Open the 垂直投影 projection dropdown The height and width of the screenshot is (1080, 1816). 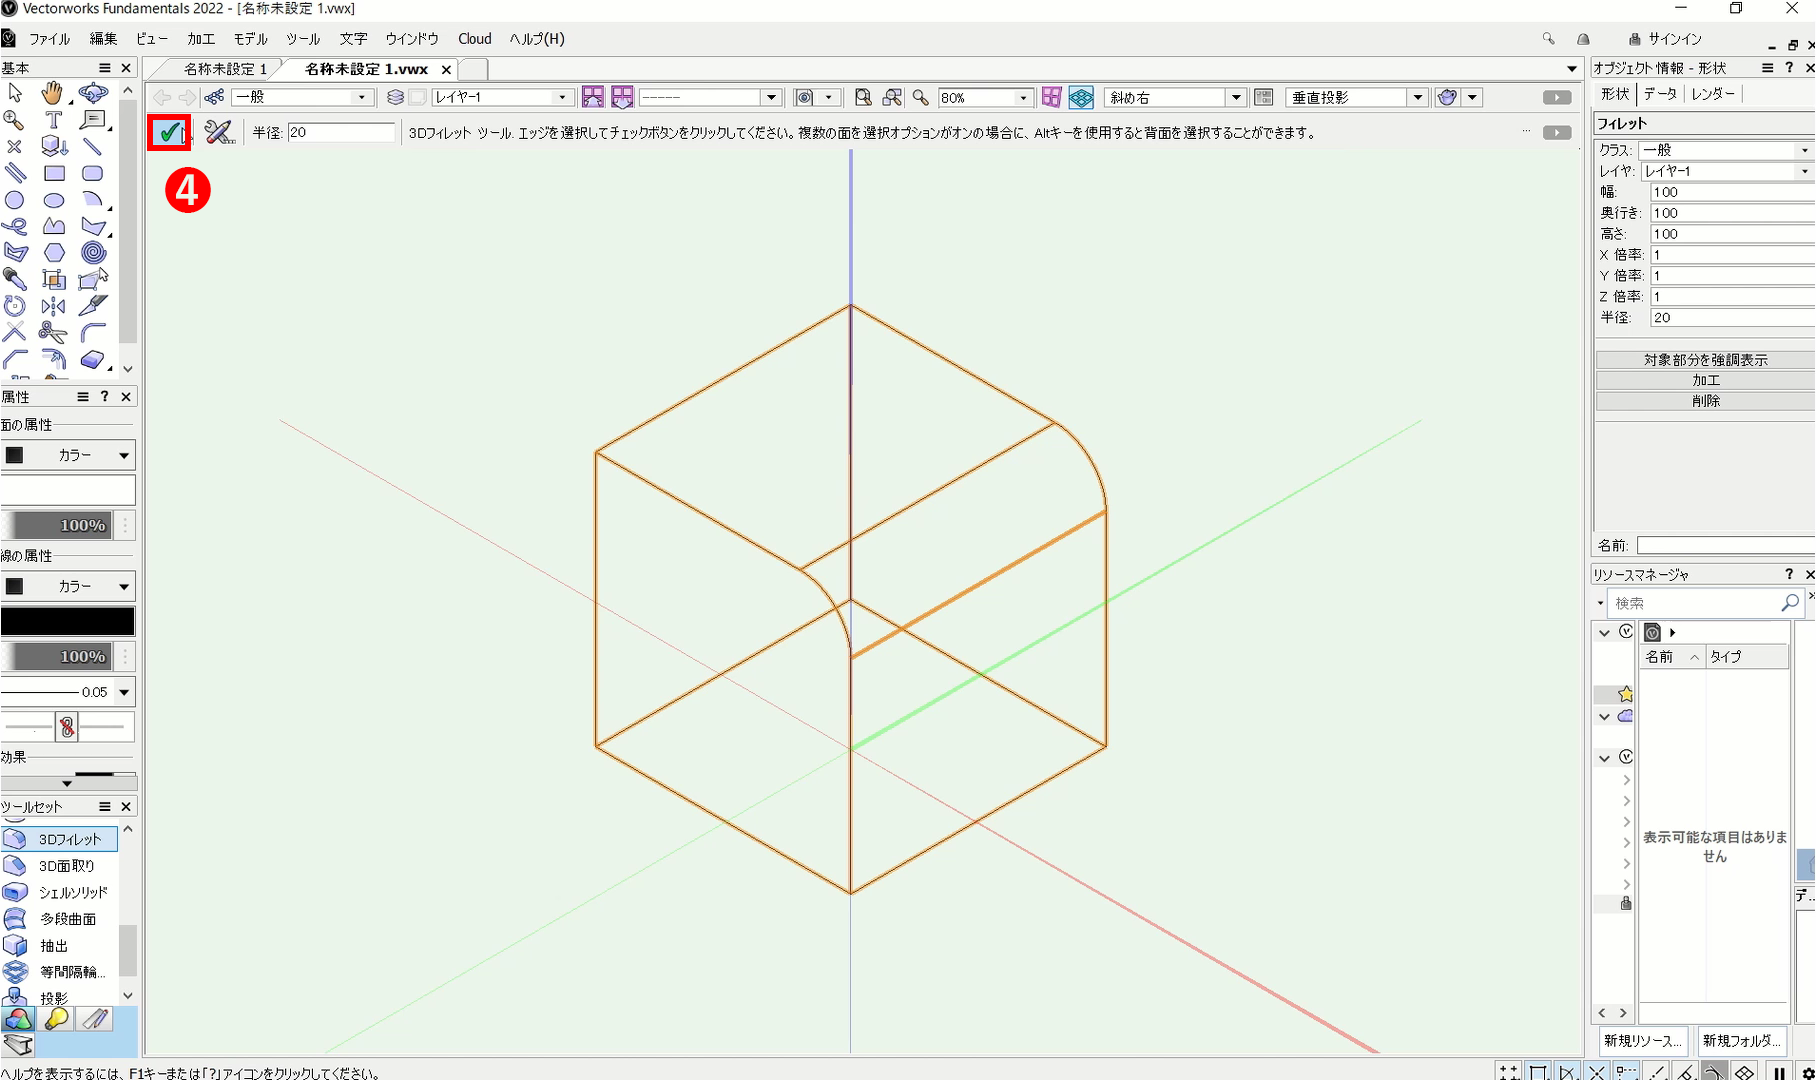tap(1356, 97)
